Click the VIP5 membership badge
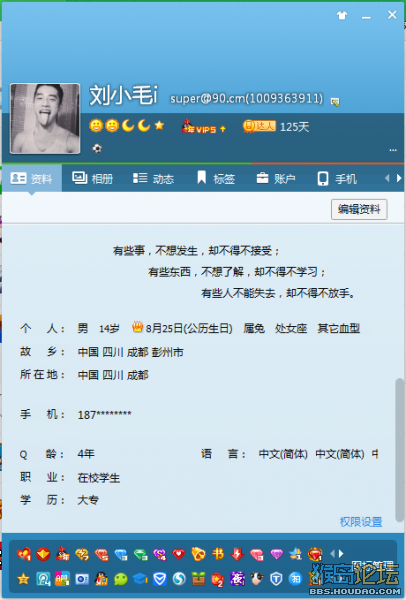Viewport: 406px width, 600px height. [x=204, y=126]
